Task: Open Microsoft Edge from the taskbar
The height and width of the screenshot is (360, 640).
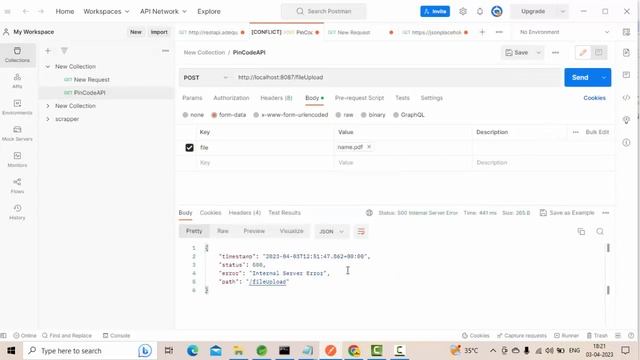Action: (192, 351)
